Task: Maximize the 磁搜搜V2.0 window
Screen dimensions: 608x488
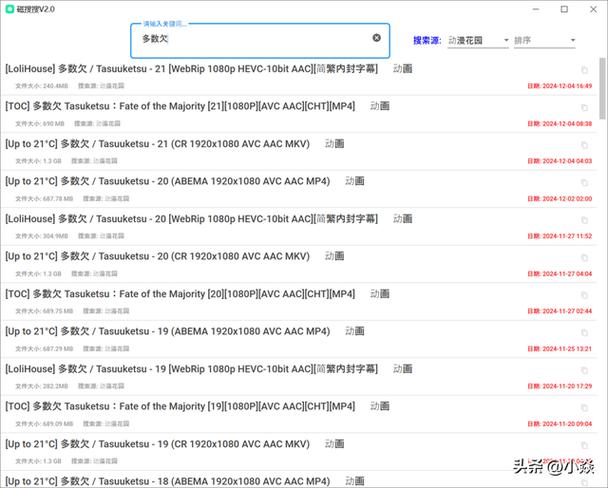Action: pos(564,9)
